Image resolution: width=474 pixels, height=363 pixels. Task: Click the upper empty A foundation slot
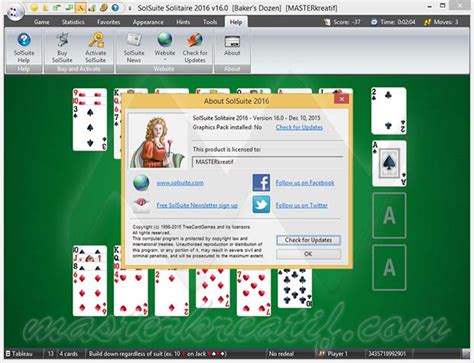point(389,215)
